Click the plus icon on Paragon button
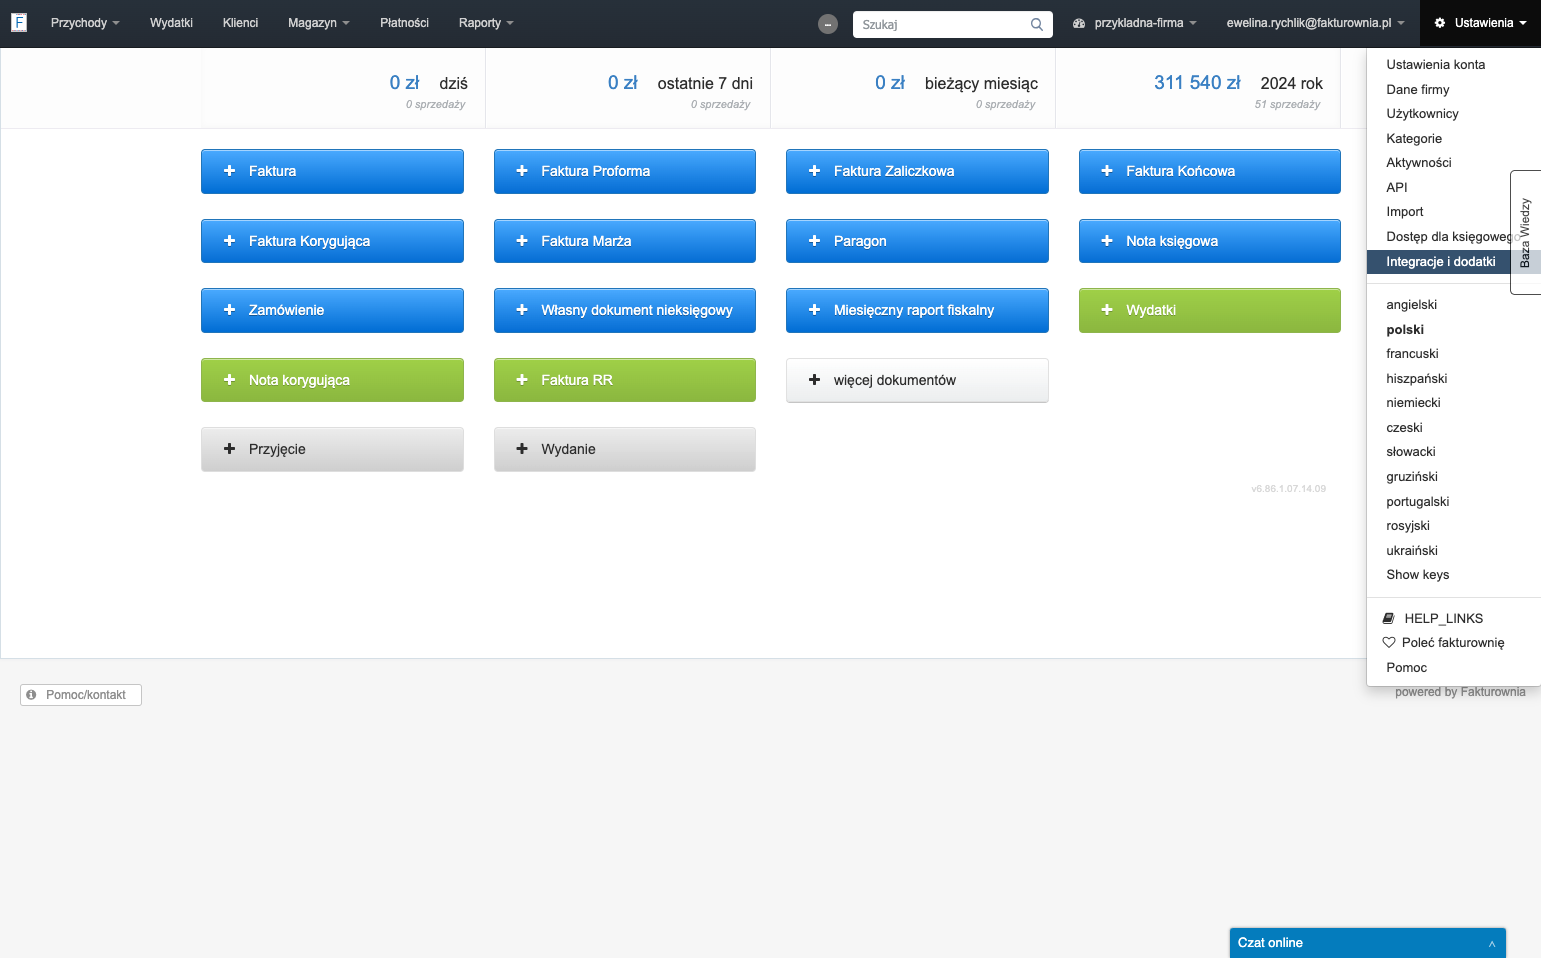The height and width of the screenshot is (958, 1541). pos(814,241)
